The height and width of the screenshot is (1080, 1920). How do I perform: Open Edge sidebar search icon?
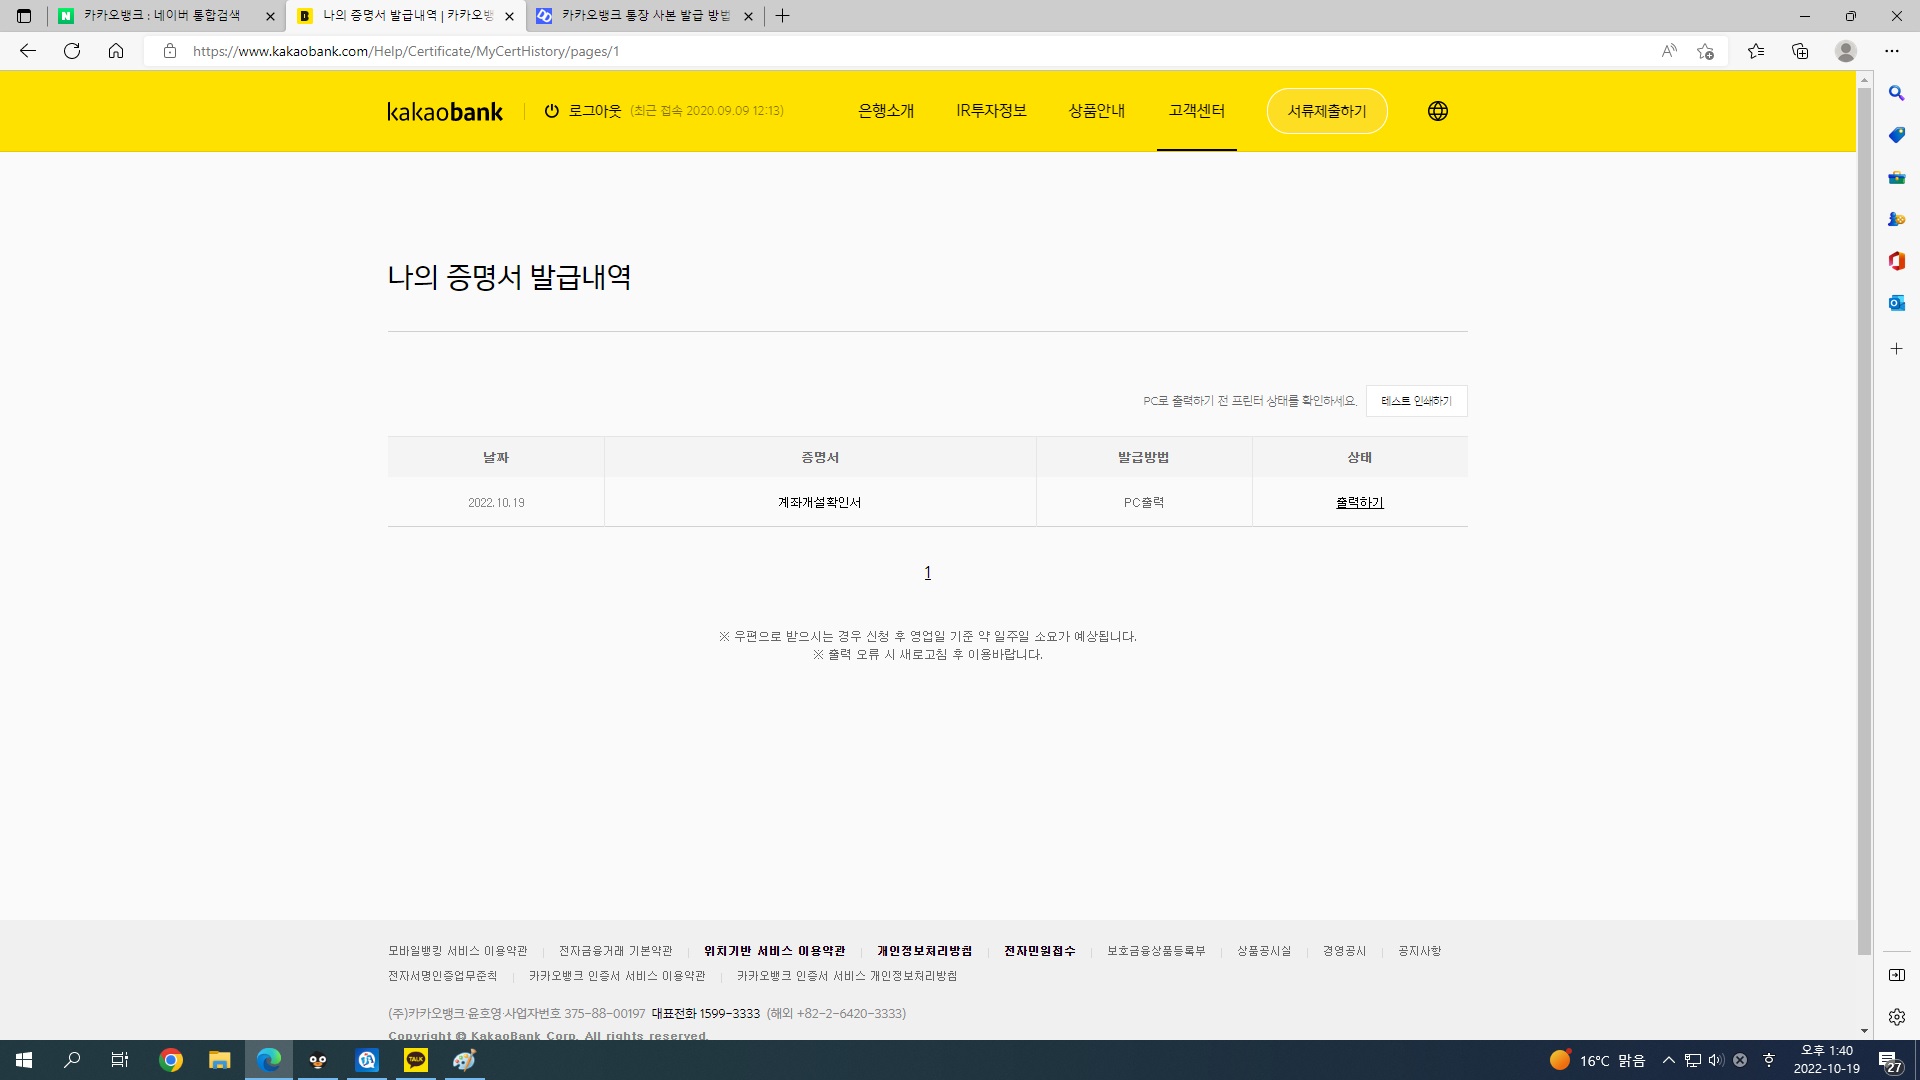coord(1896,93)
